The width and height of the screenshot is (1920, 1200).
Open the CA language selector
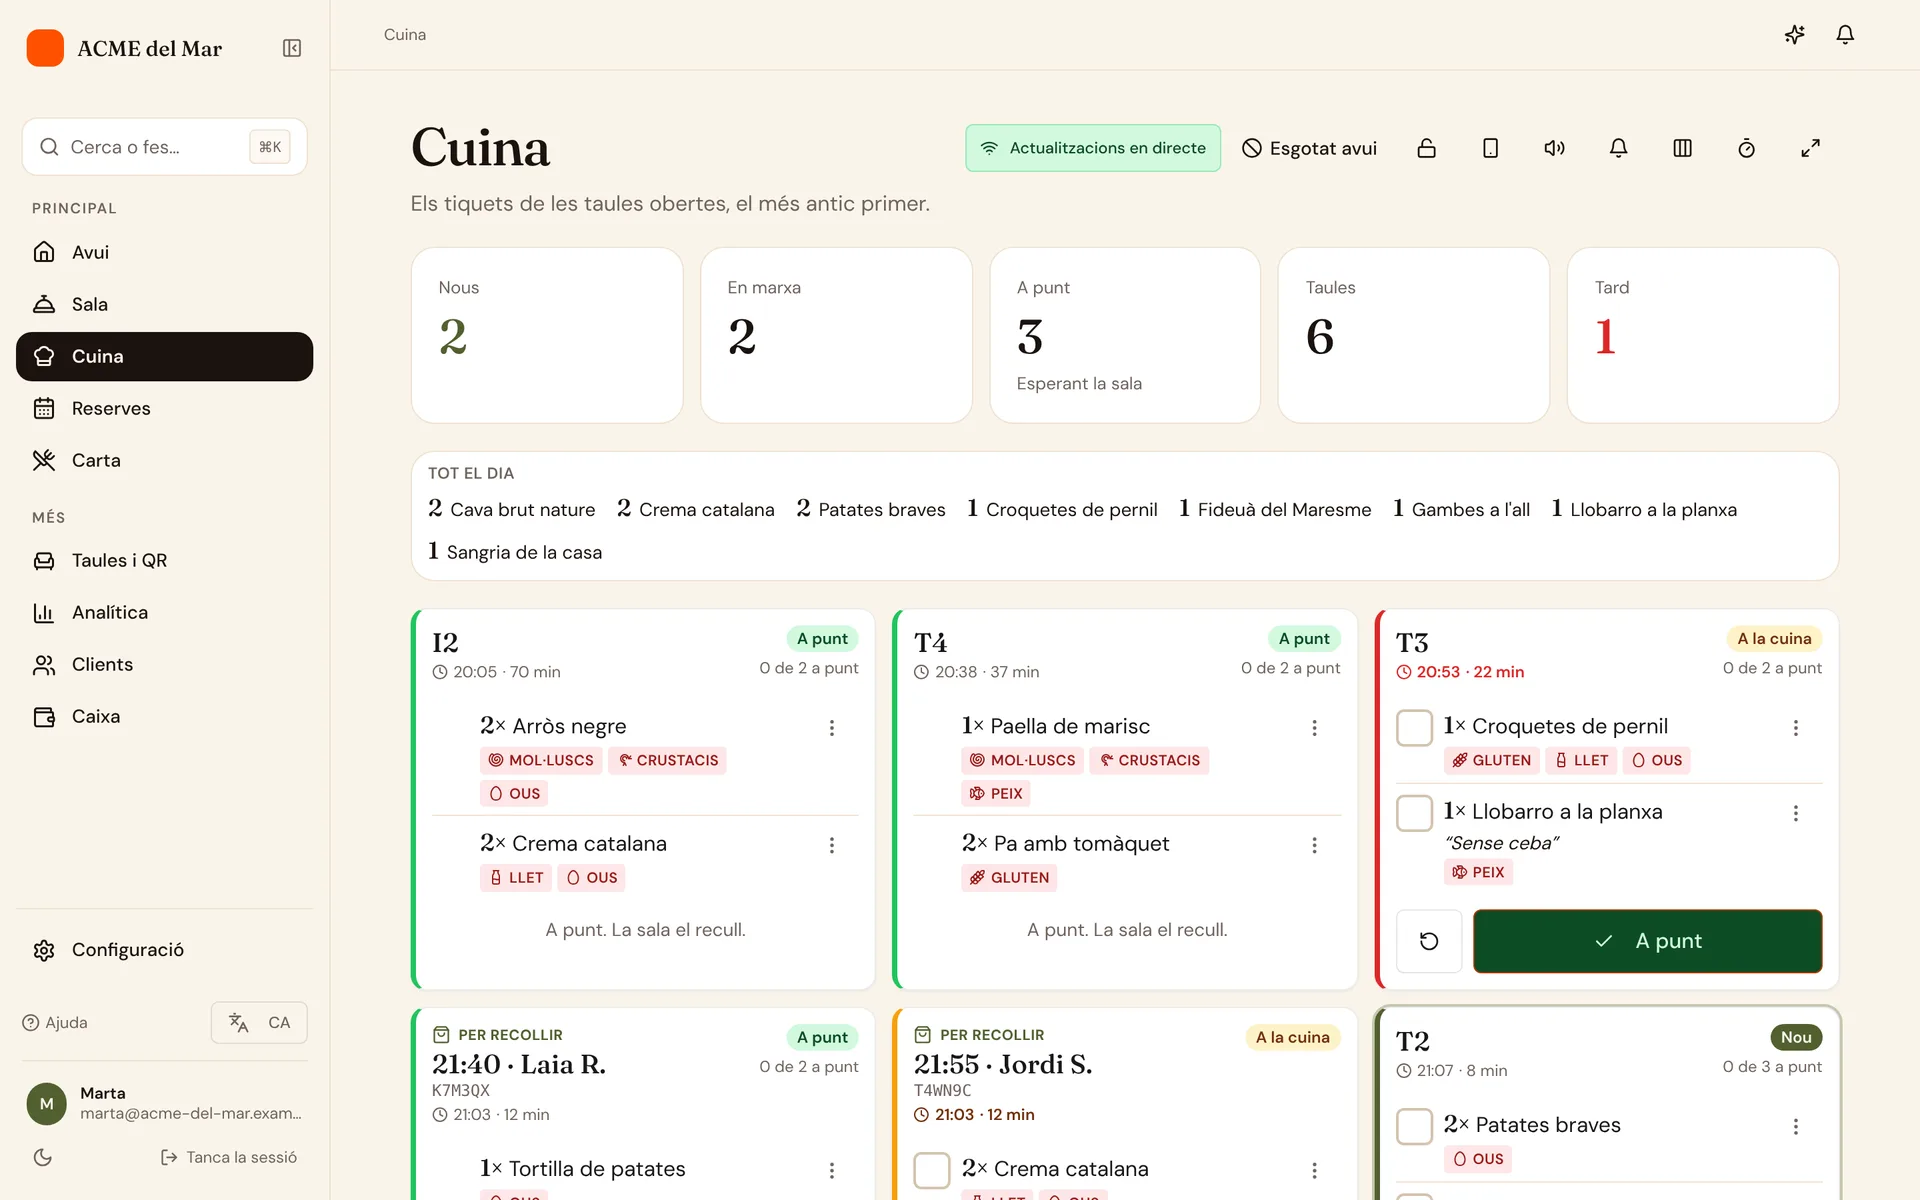tap(259, 1022)
